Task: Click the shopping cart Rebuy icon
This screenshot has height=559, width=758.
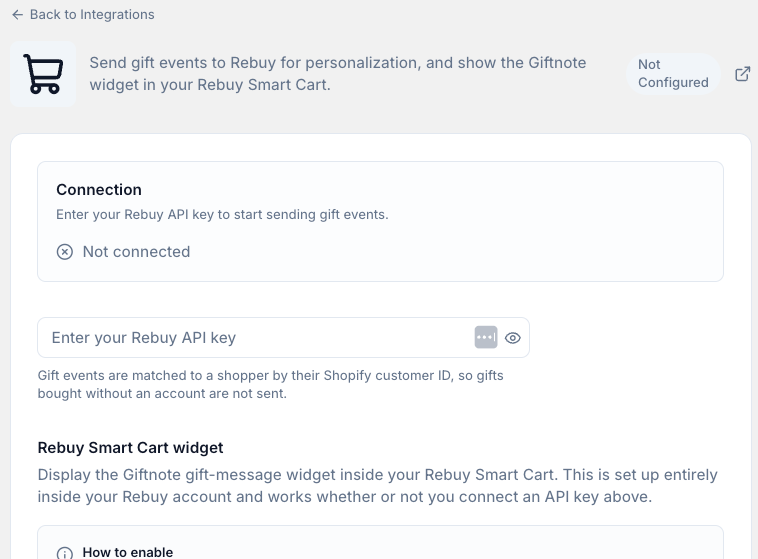Action: tap(43, 74)
